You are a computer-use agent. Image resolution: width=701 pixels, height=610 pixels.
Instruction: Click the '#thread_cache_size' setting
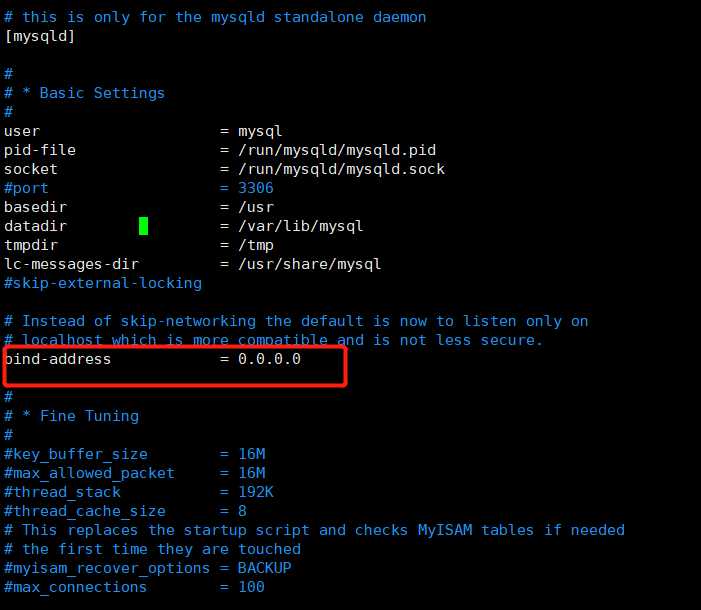(x=84, y=511)
